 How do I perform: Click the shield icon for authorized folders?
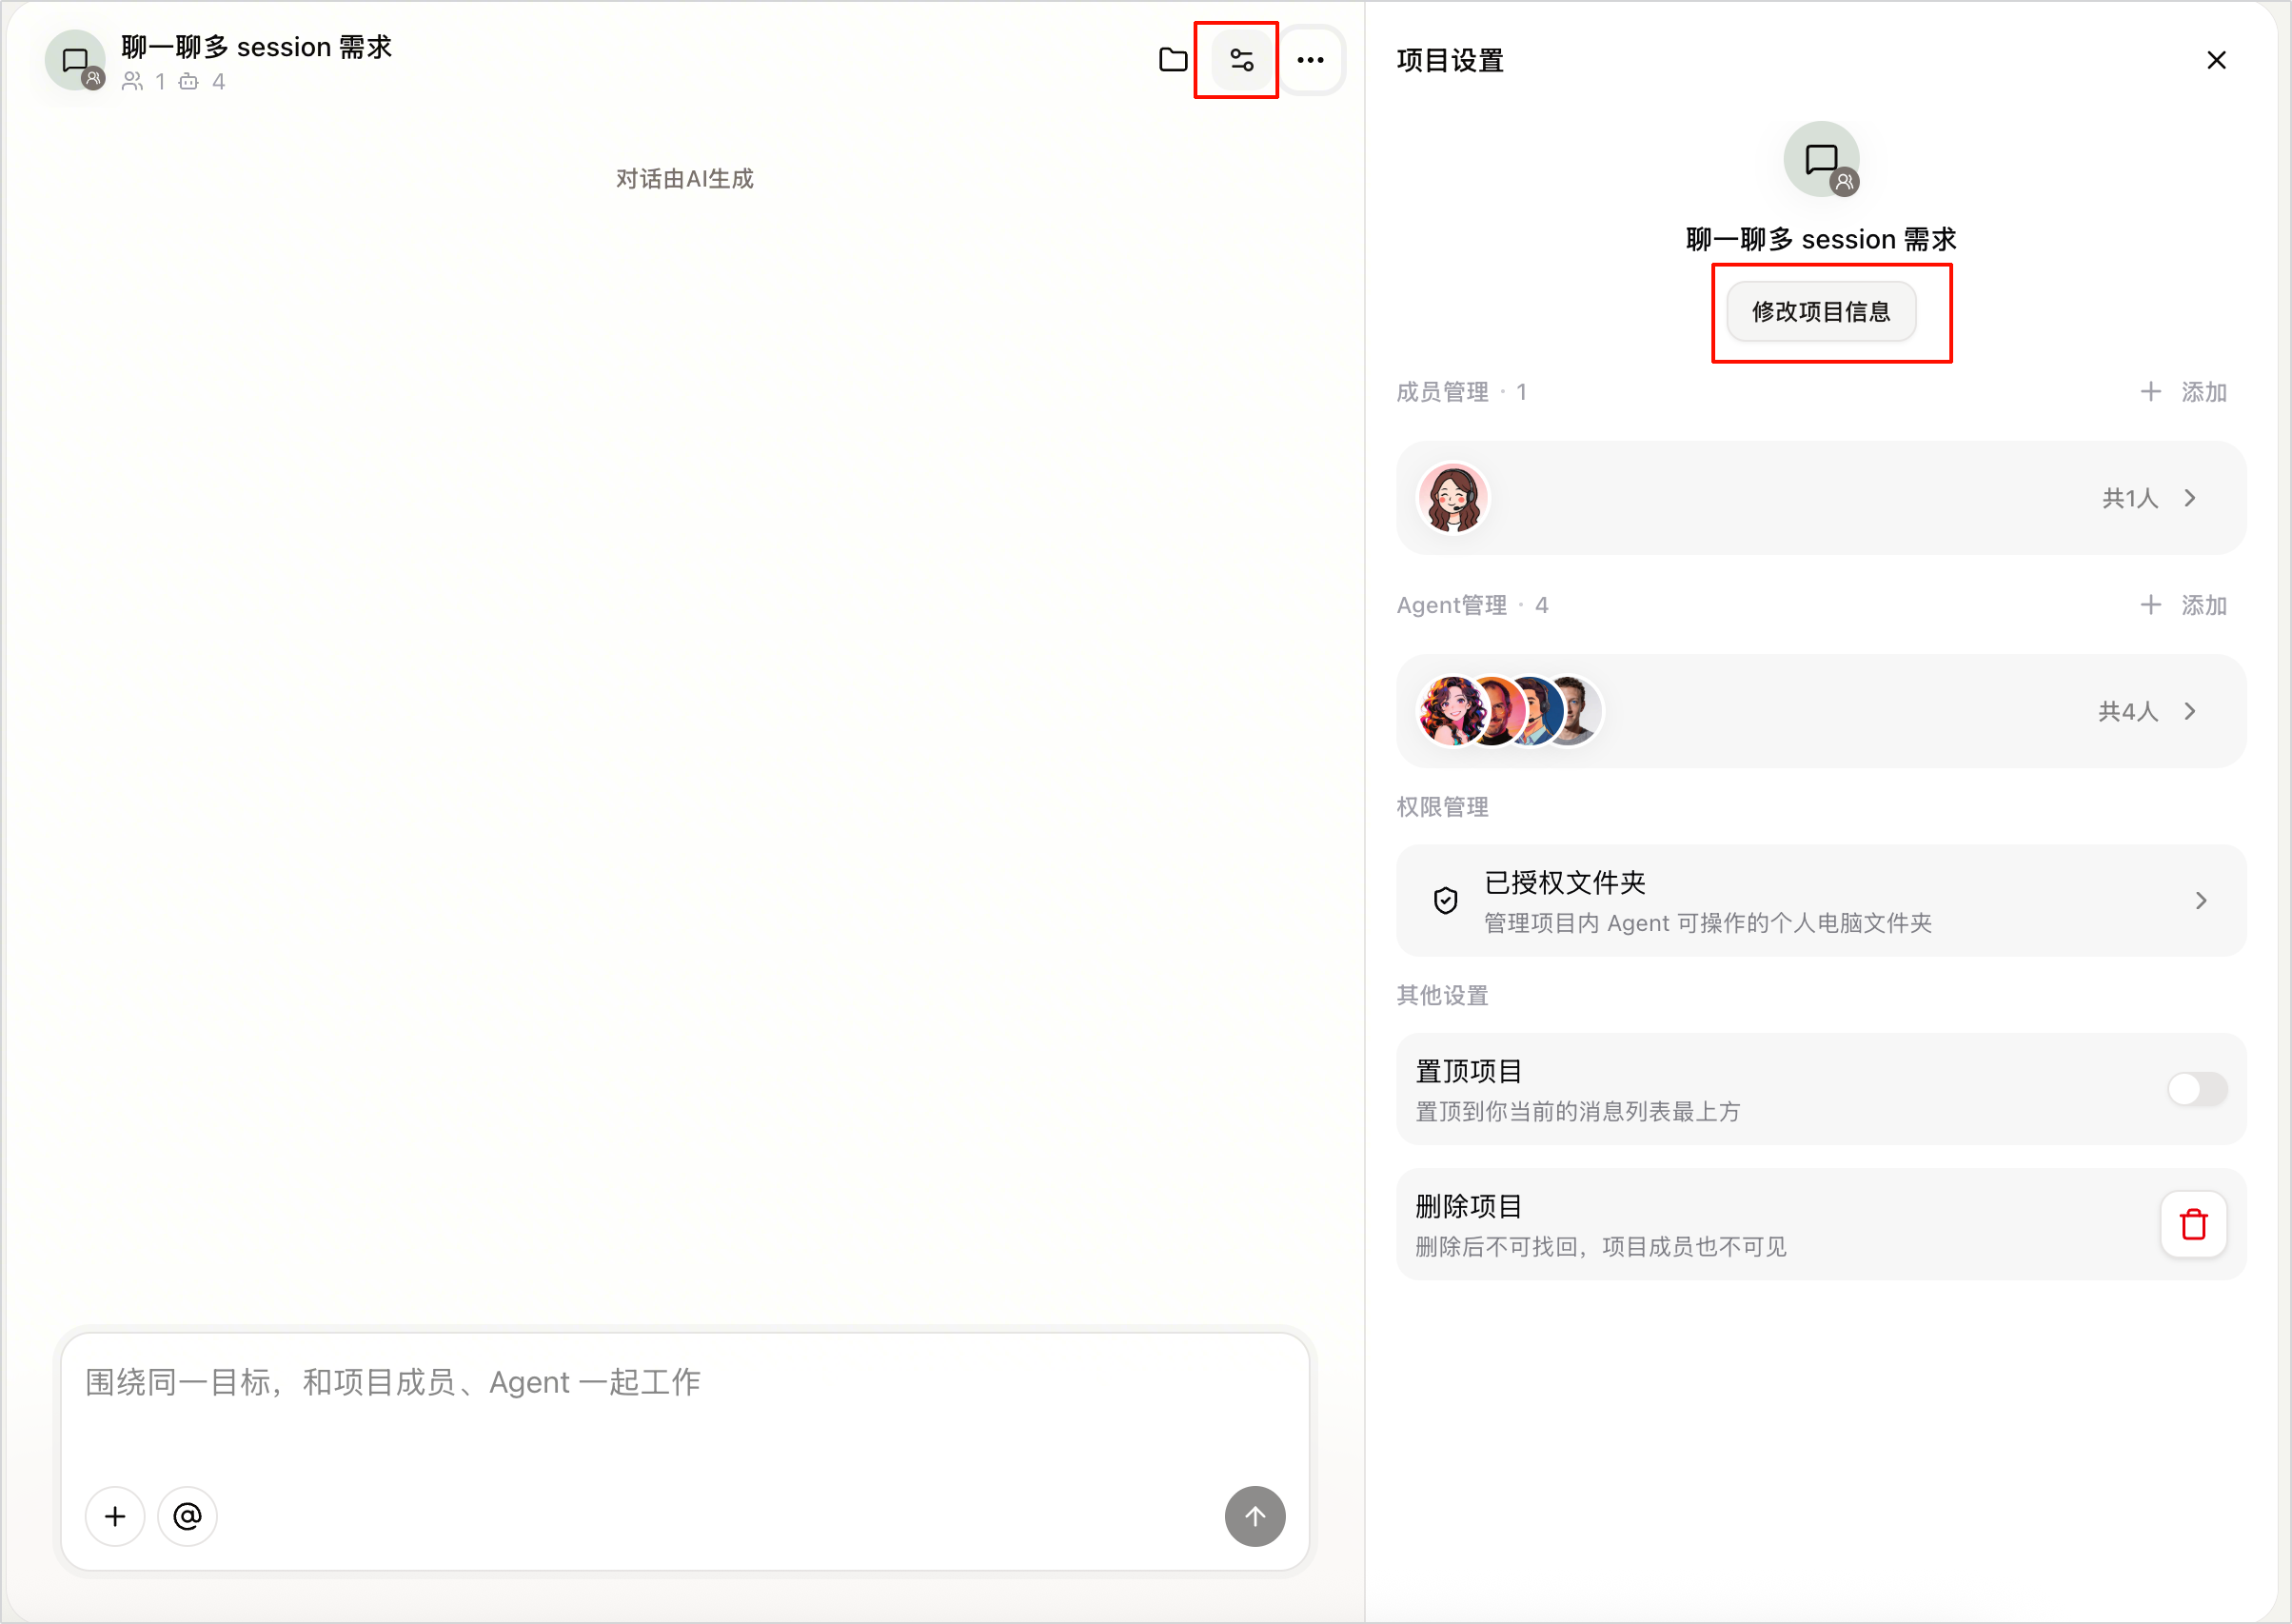(x=1445, y=900)
